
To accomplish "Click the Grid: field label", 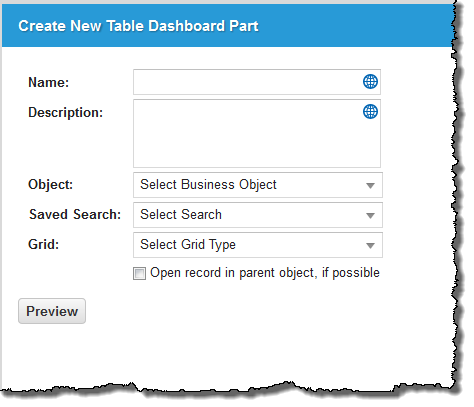I will tap(44, 244).
